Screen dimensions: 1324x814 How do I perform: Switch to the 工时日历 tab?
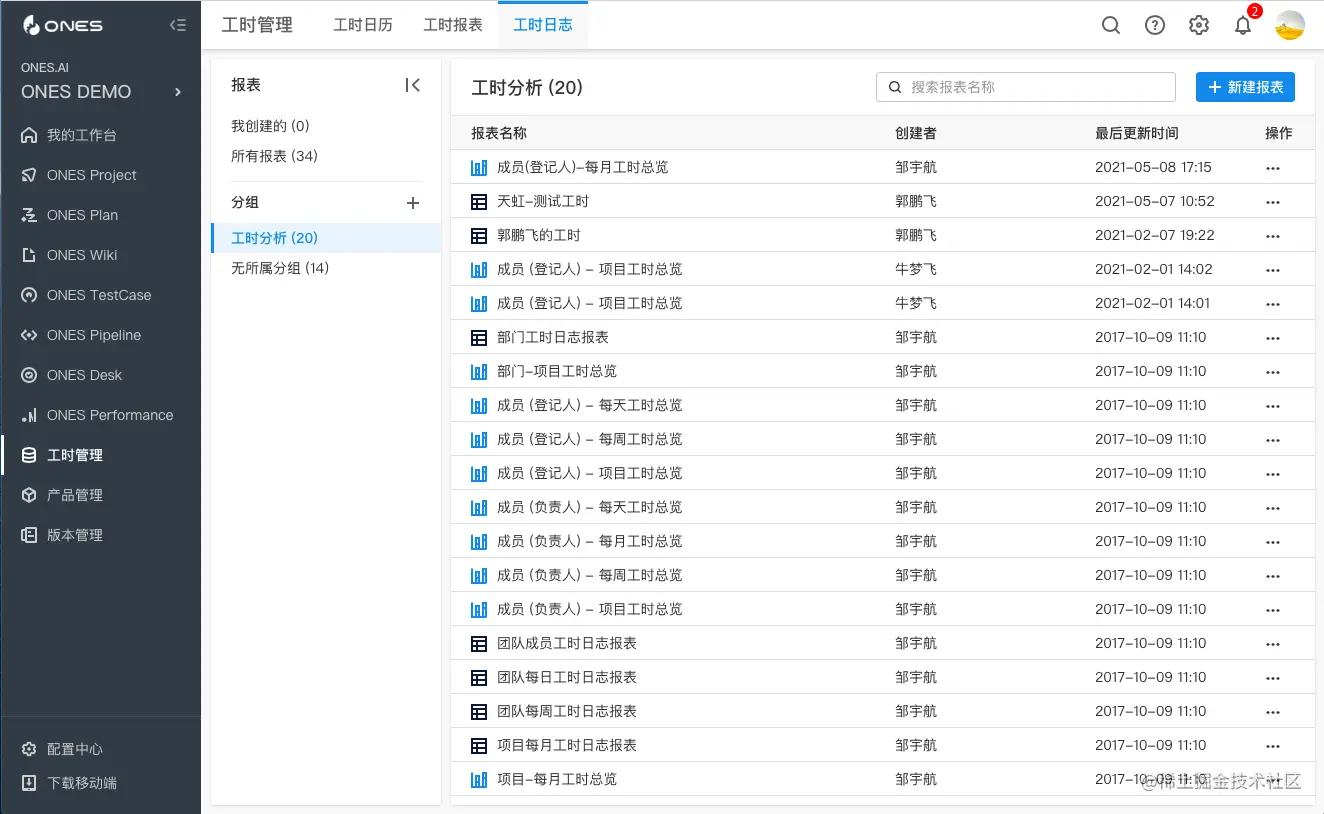(x=363, y=25)
